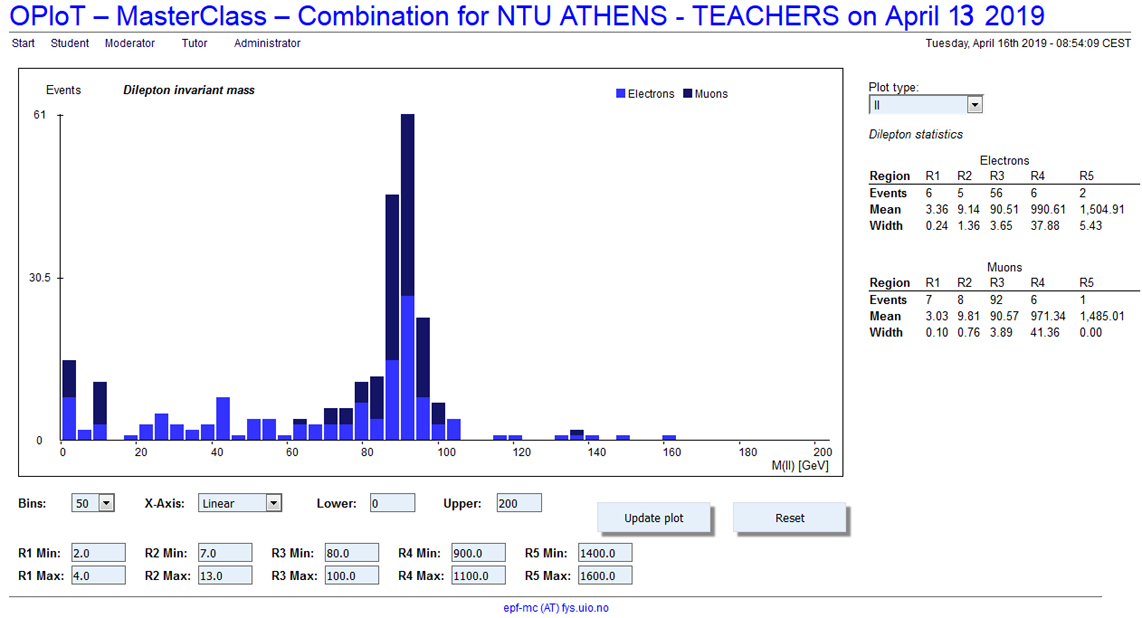Click the date and time text

[x=1028, y=44]
